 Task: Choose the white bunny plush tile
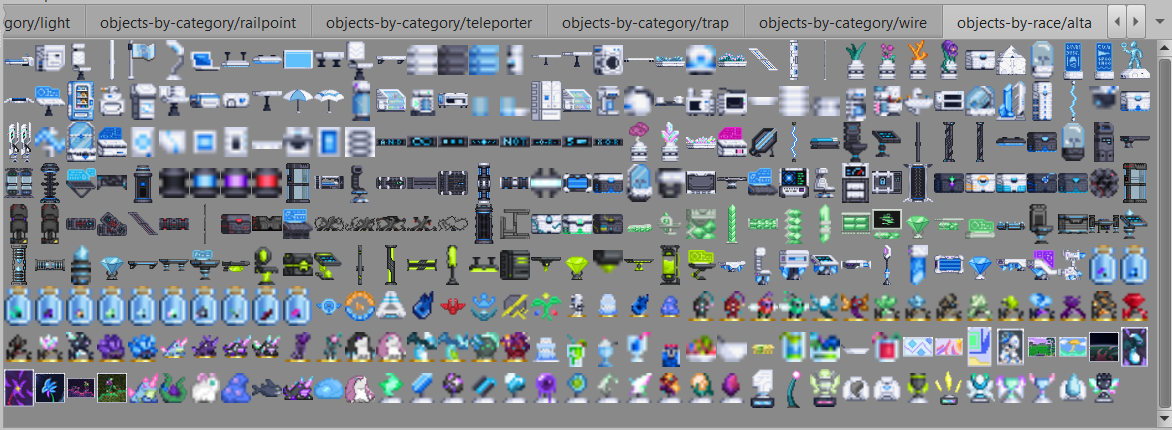(204, 389)
